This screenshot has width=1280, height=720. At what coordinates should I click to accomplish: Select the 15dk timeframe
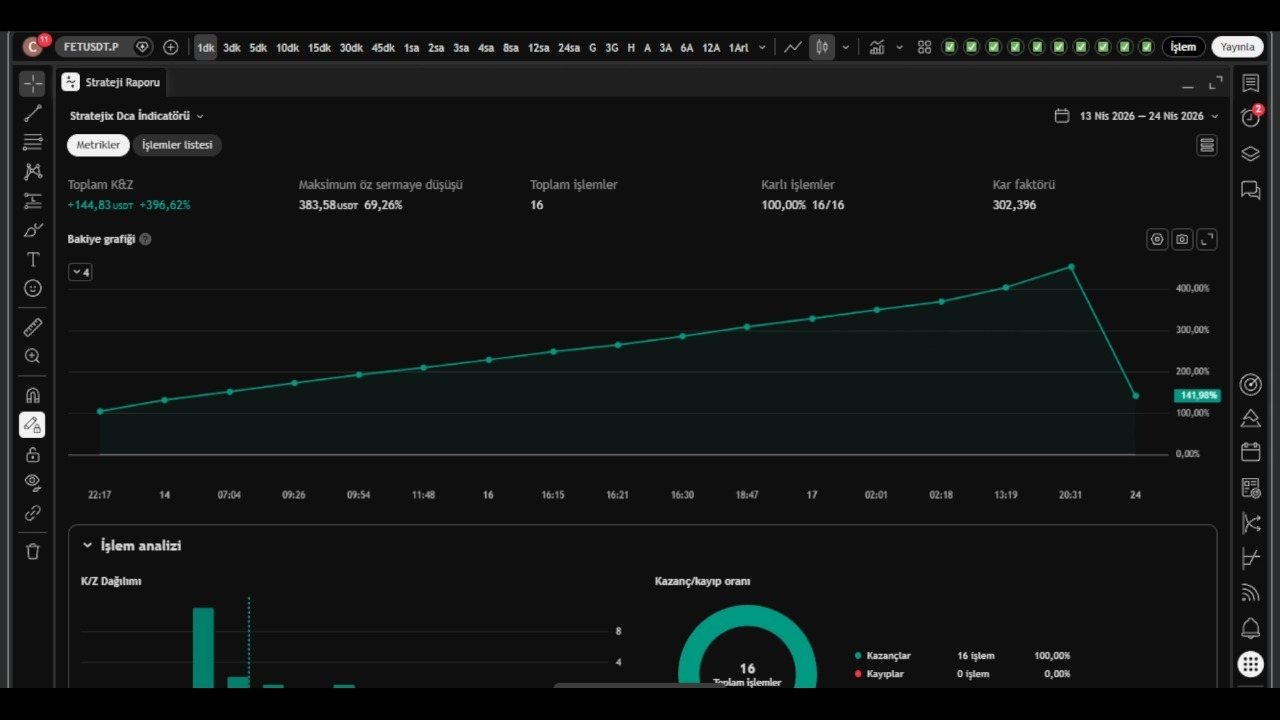click(x=319, y=47)
